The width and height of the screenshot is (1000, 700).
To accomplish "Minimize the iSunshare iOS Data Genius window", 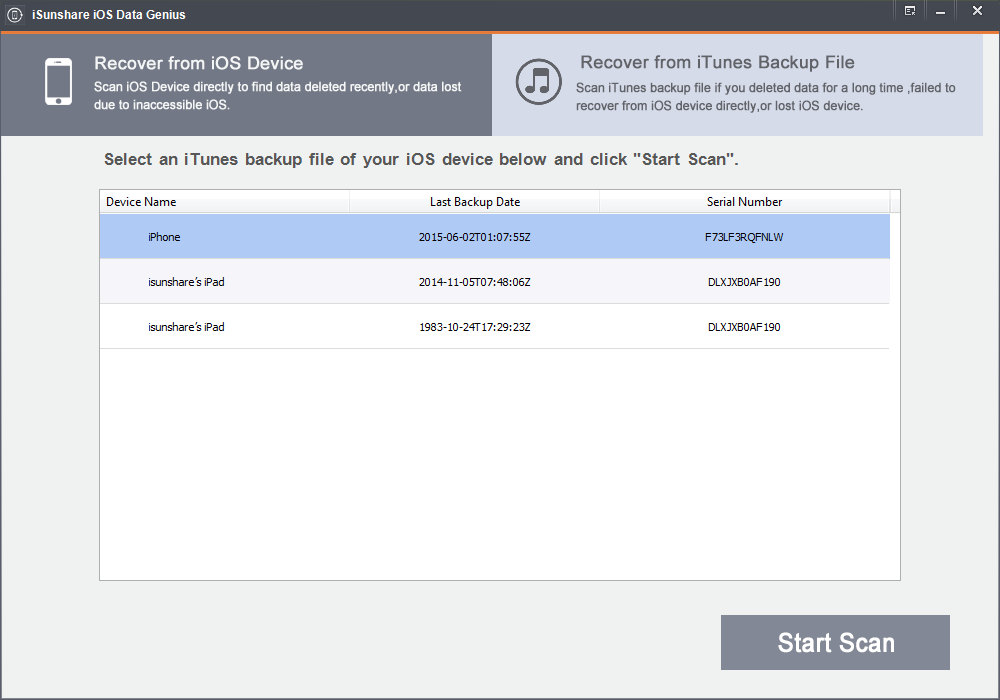I will 940,12.
